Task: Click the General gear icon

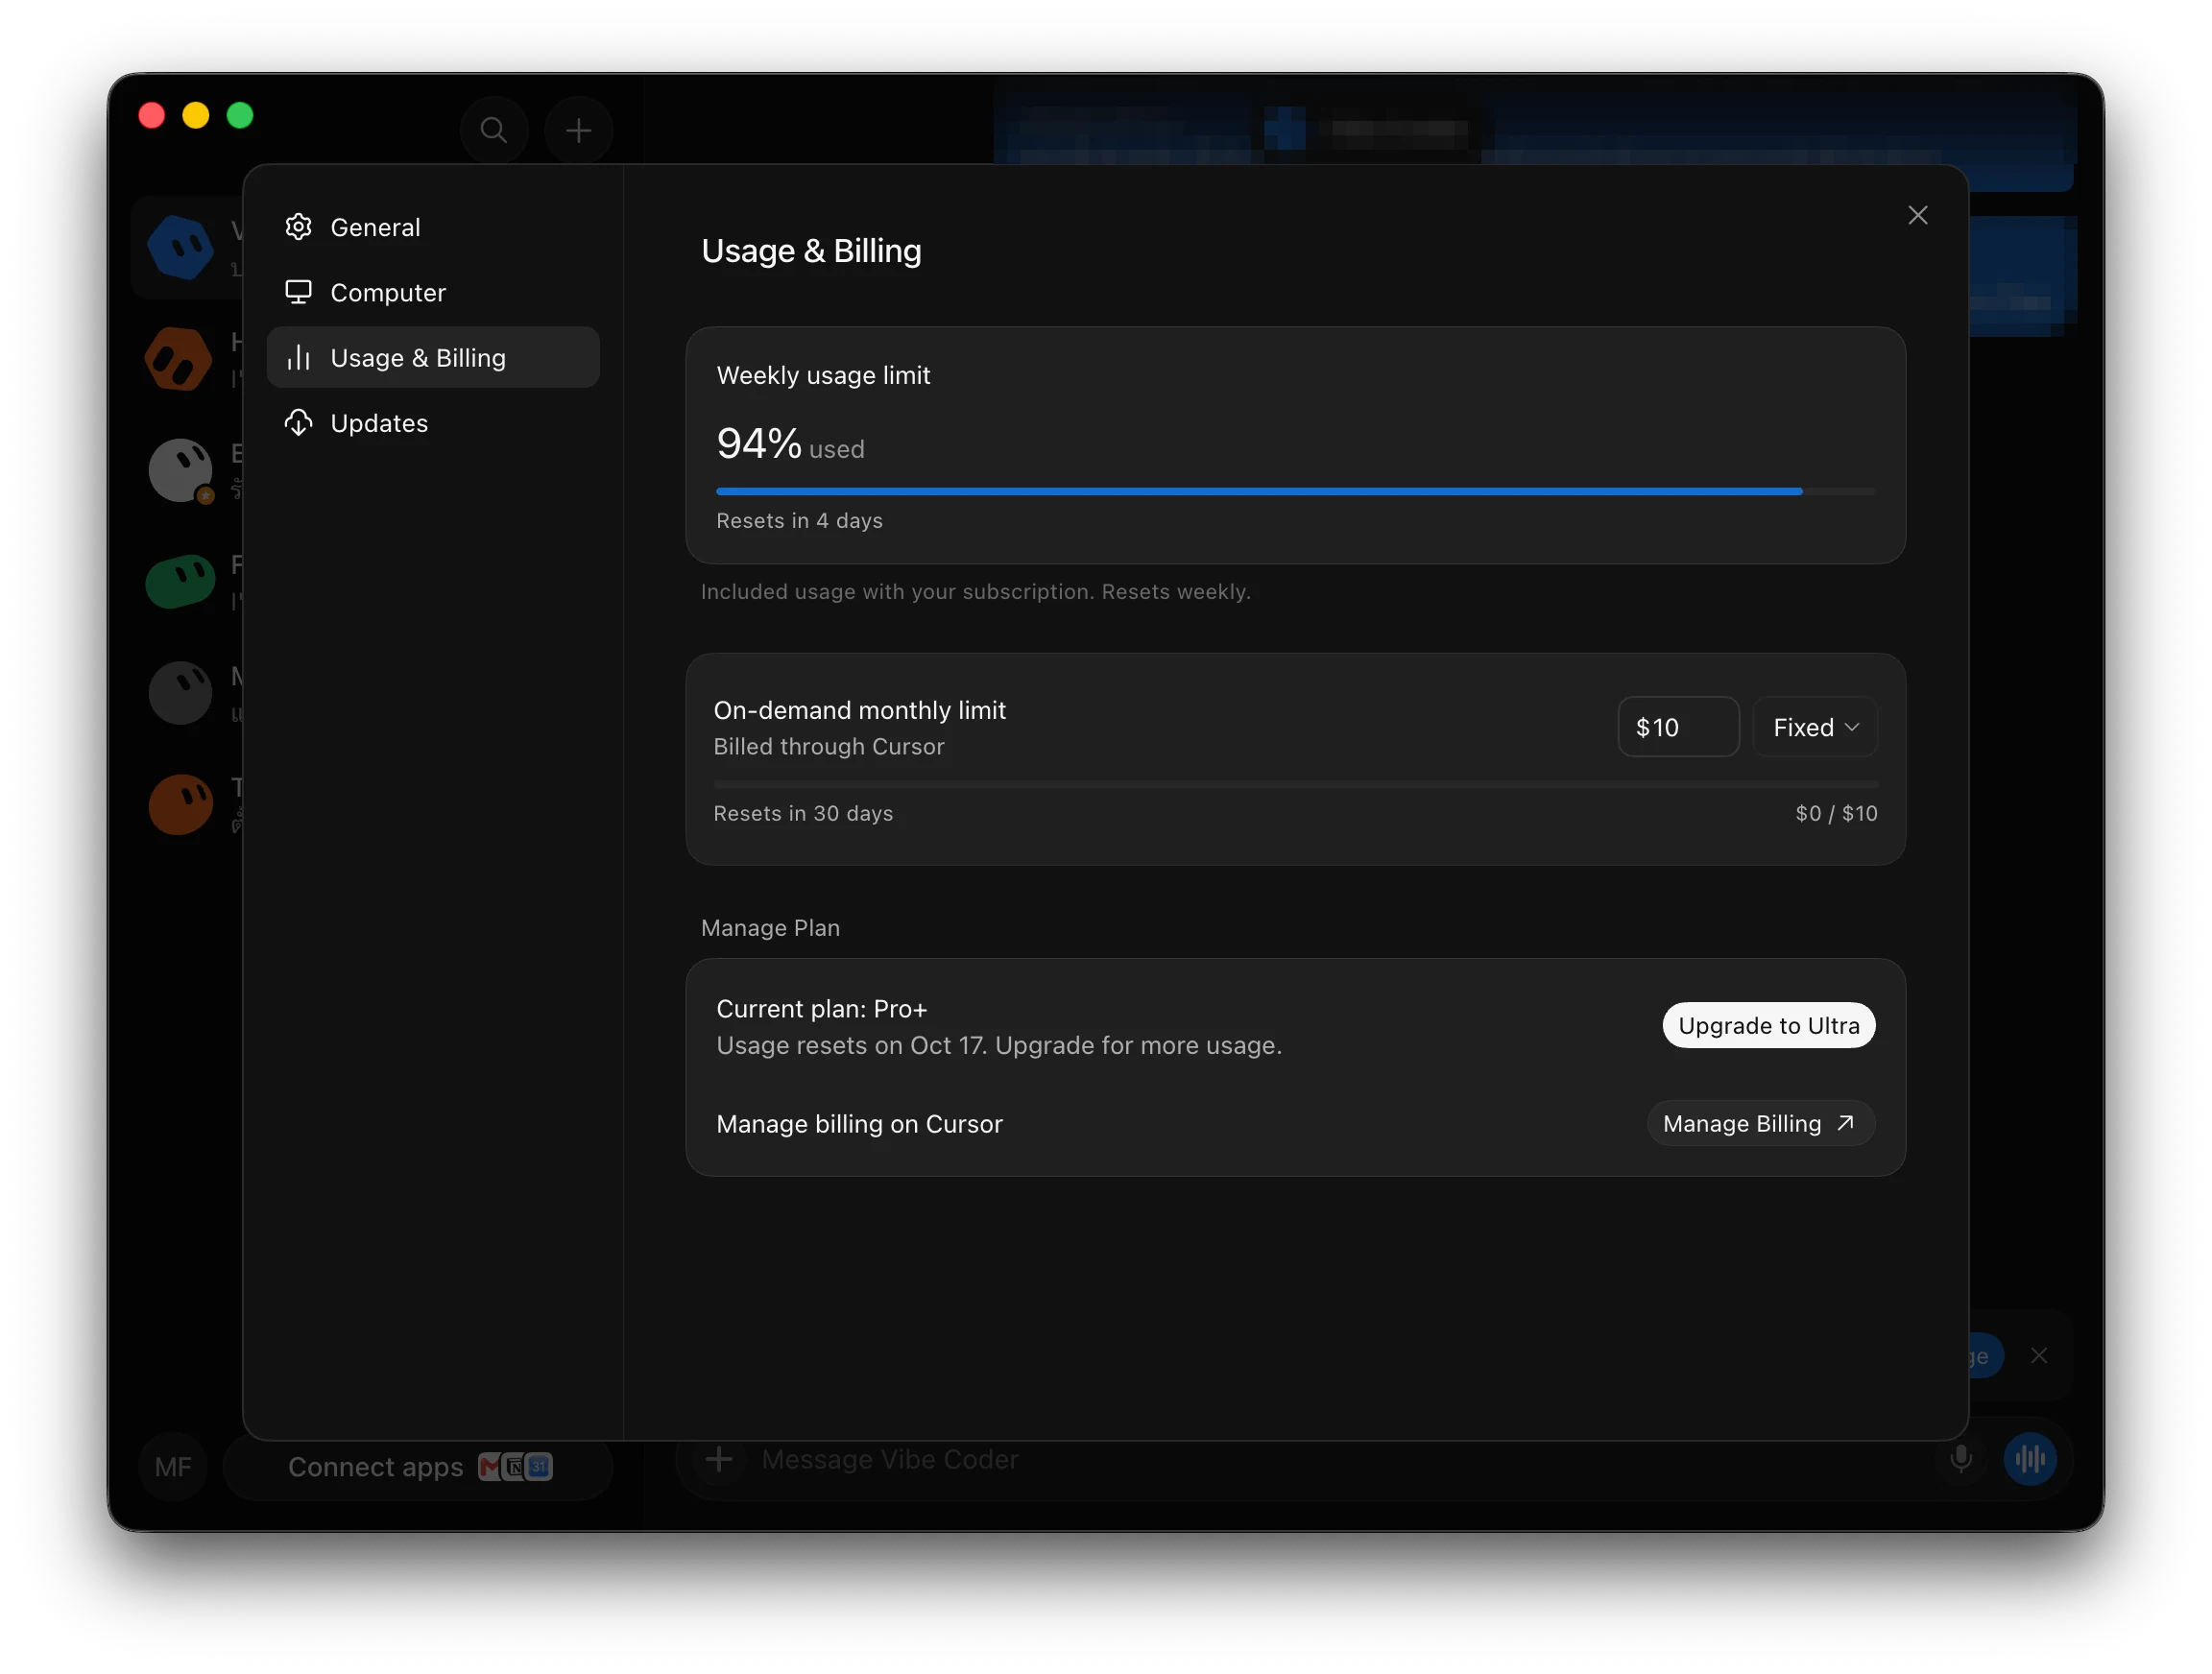Action: [298, 227]
